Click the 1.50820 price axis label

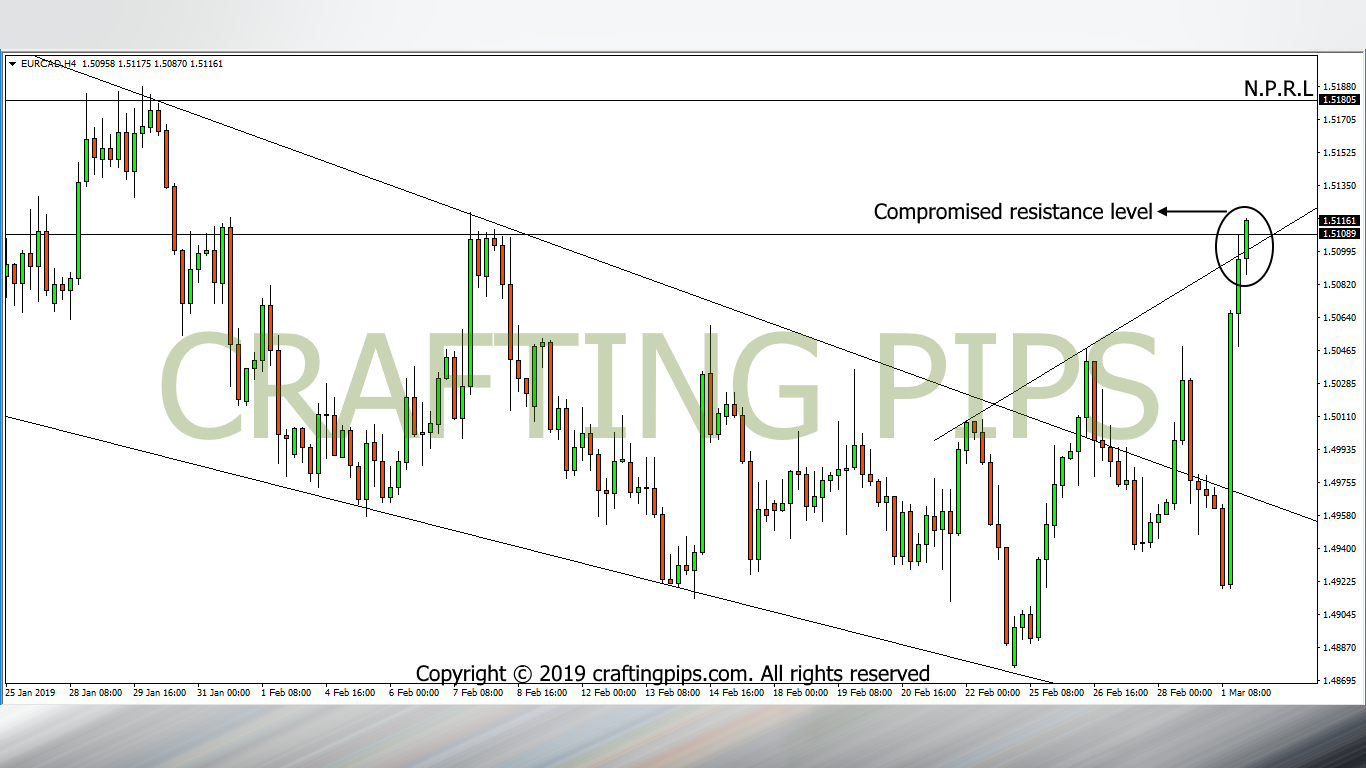coord(1339,284)
